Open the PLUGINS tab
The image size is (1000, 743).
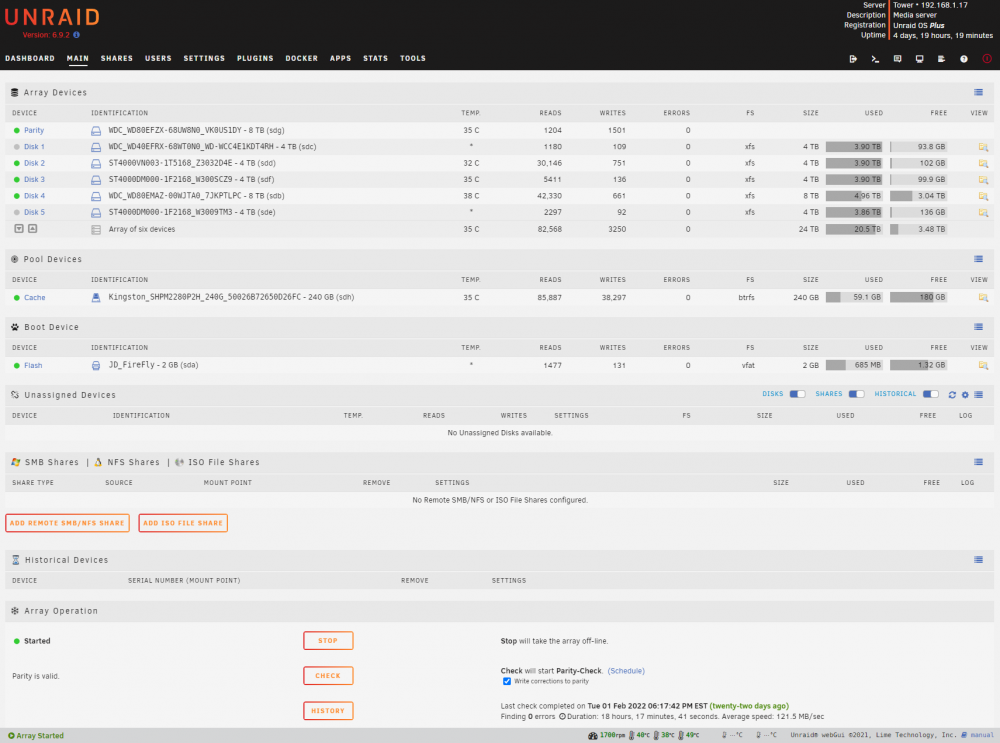click(255, 59)
